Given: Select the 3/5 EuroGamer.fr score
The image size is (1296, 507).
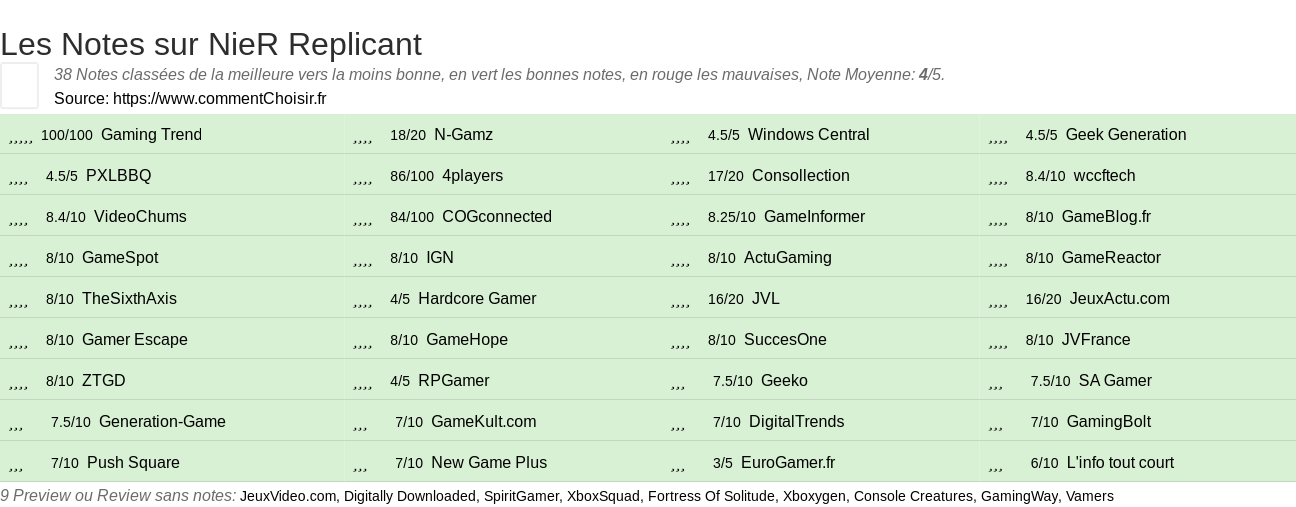Looking at the screenshot, I should pos(723,463).
